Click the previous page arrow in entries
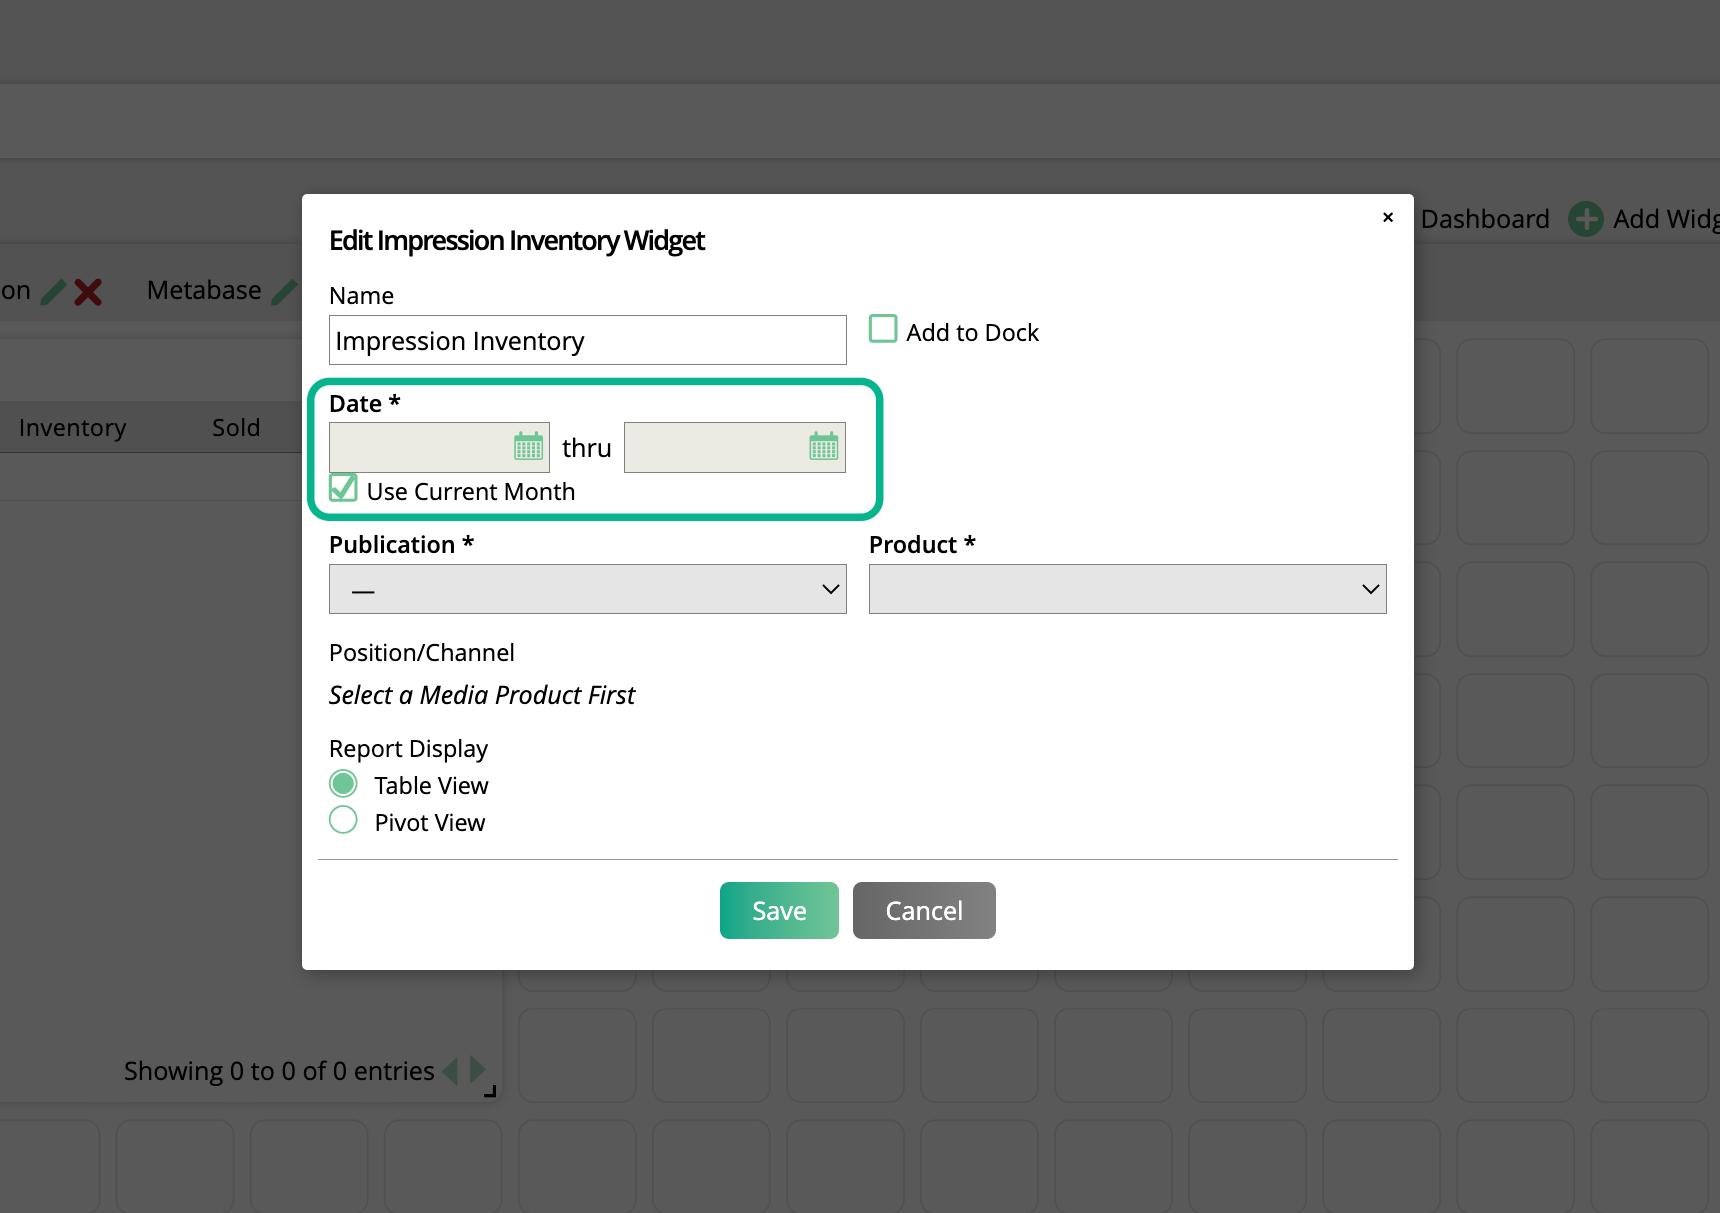The height and width of the screenshot is (1213, 1720). [451, 1071]
